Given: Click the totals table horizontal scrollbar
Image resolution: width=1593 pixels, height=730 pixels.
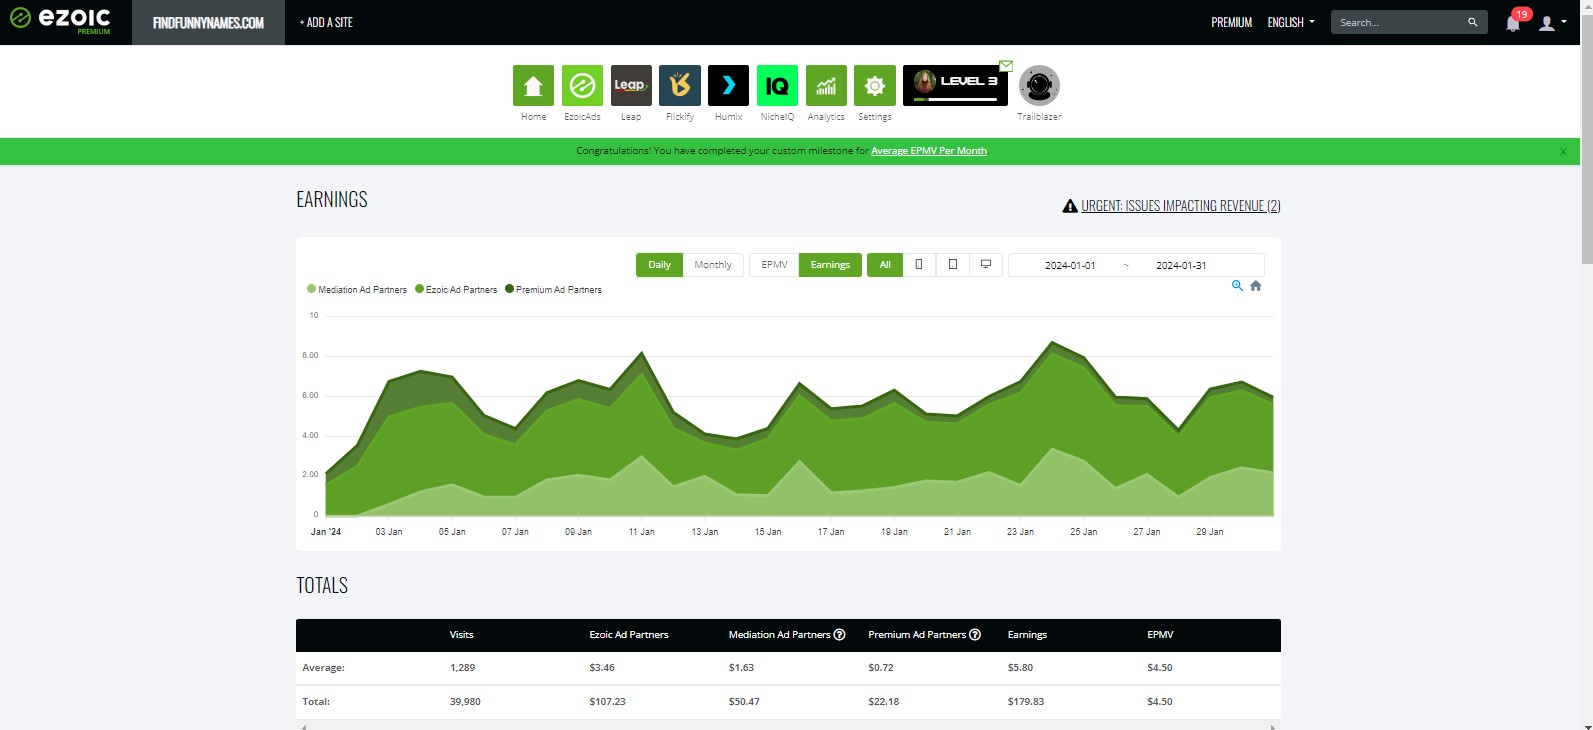Looking at the screenshot, I should (x=788, y=727).
